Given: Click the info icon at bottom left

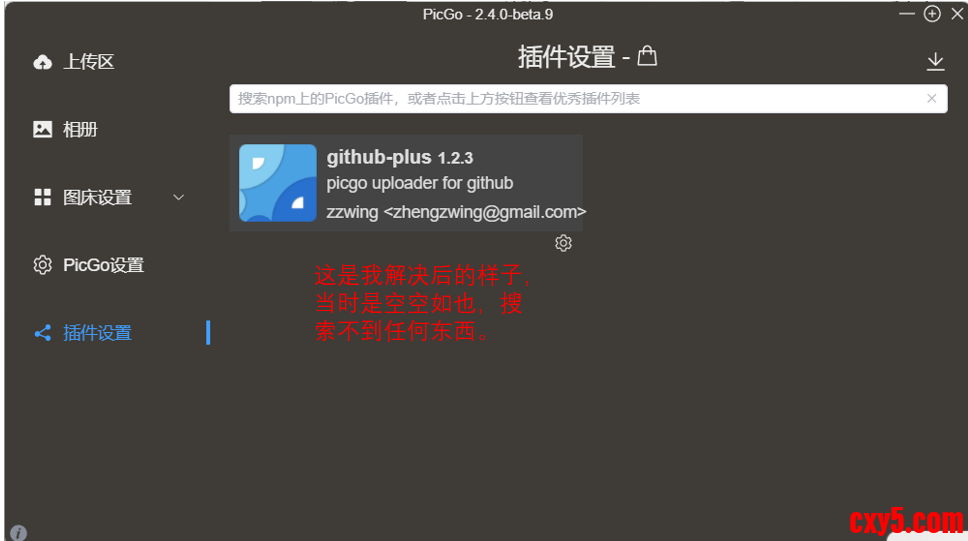Looking at the screenshot, I should pyautogui.click(x=19, y=532).
